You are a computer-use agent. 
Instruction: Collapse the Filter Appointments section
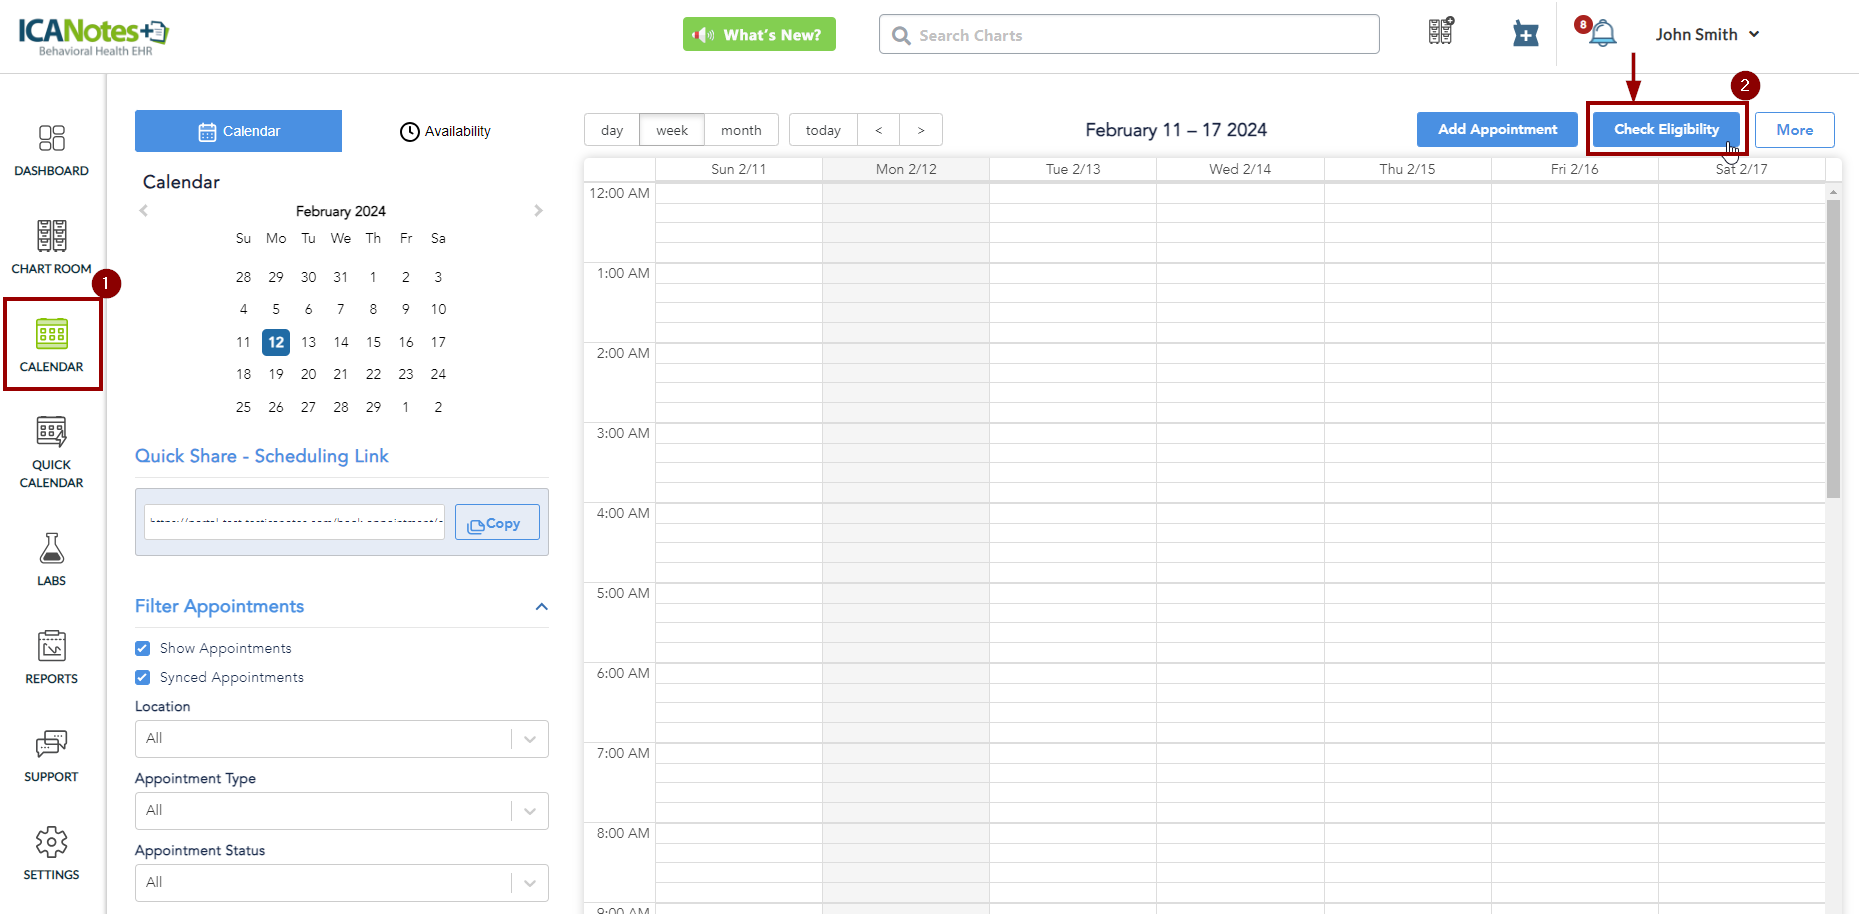[x=541, y=607]
